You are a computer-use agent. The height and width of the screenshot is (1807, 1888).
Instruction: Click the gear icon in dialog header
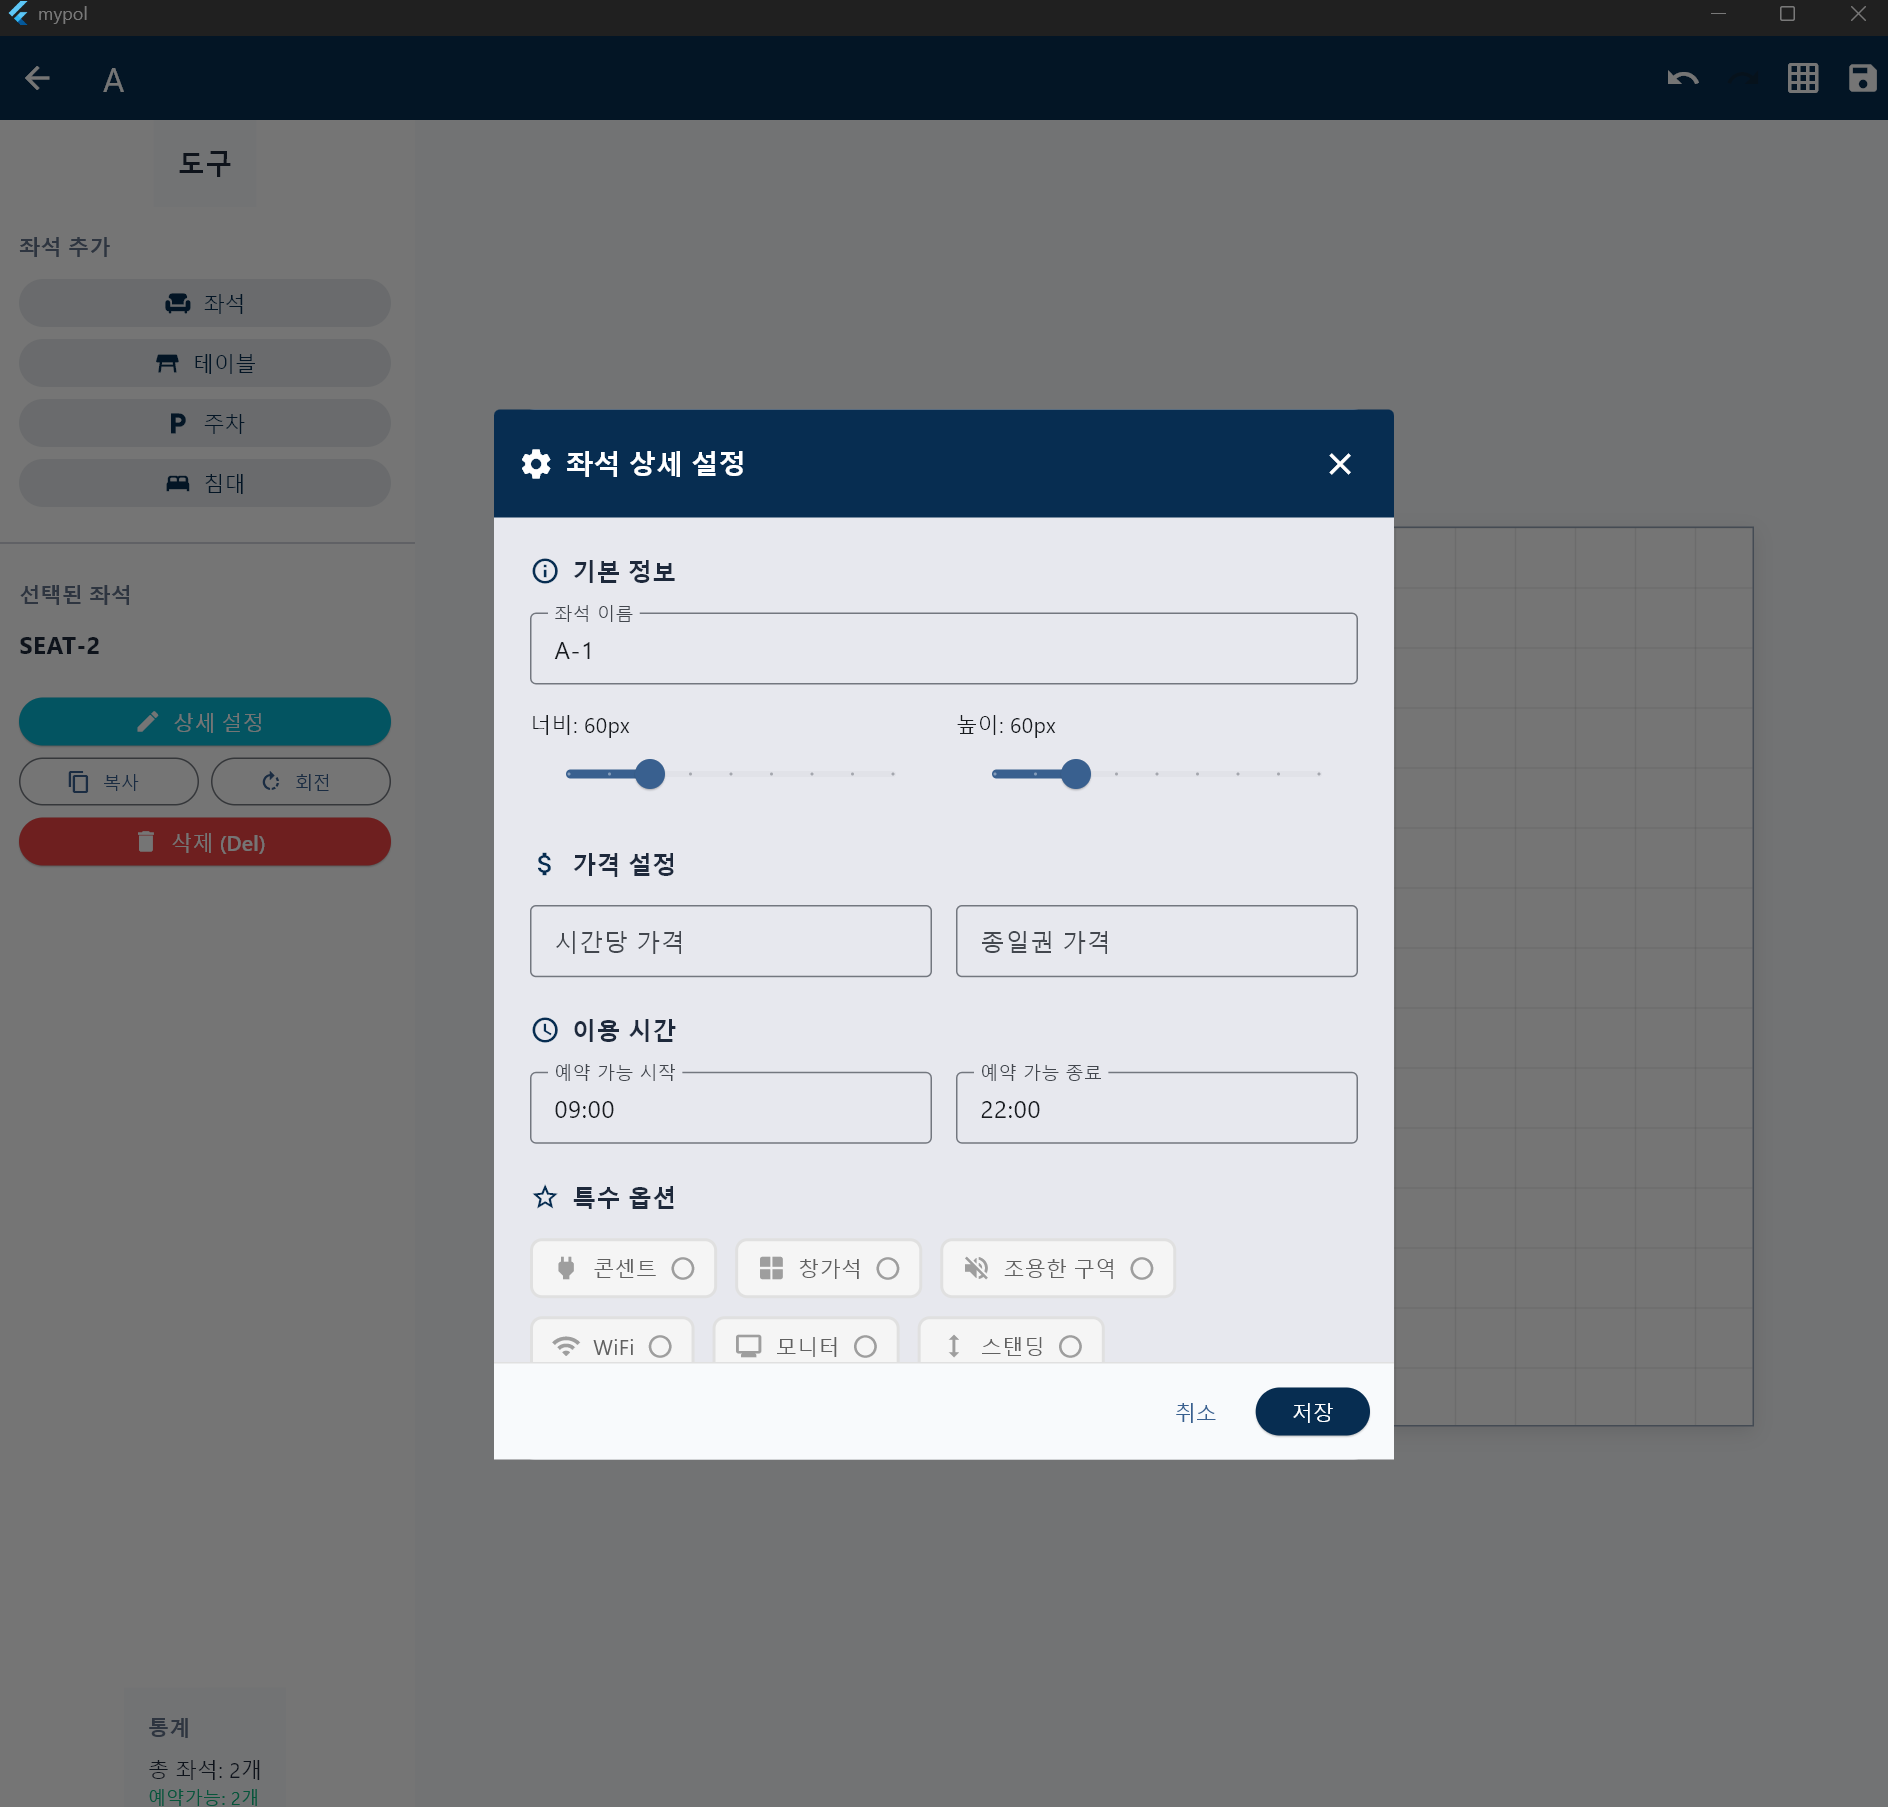click(536, 464)
